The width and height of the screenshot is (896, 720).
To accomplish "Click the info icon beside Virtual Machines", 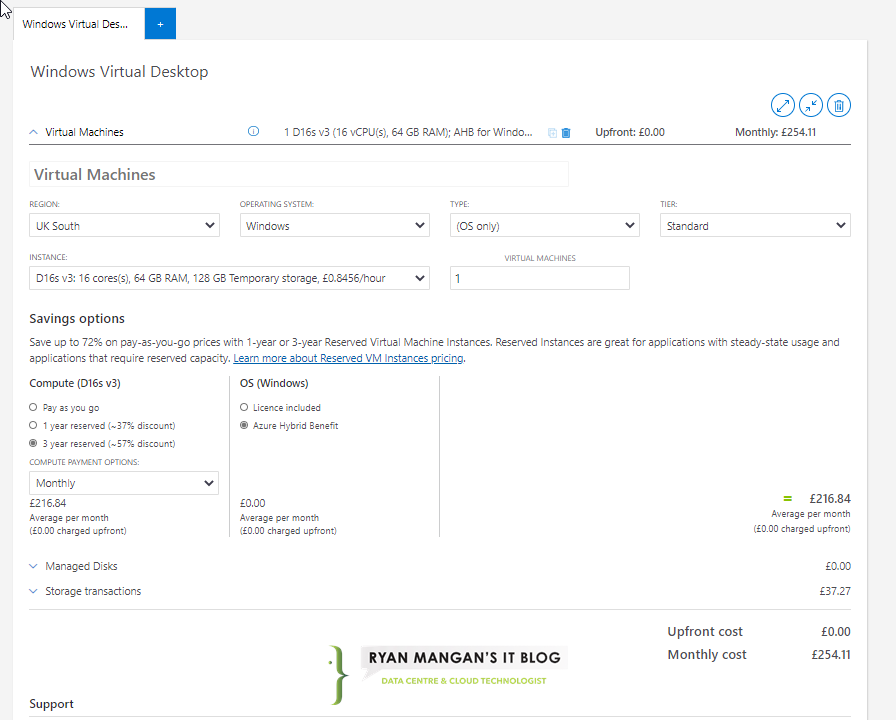I will tap(253, 131).
